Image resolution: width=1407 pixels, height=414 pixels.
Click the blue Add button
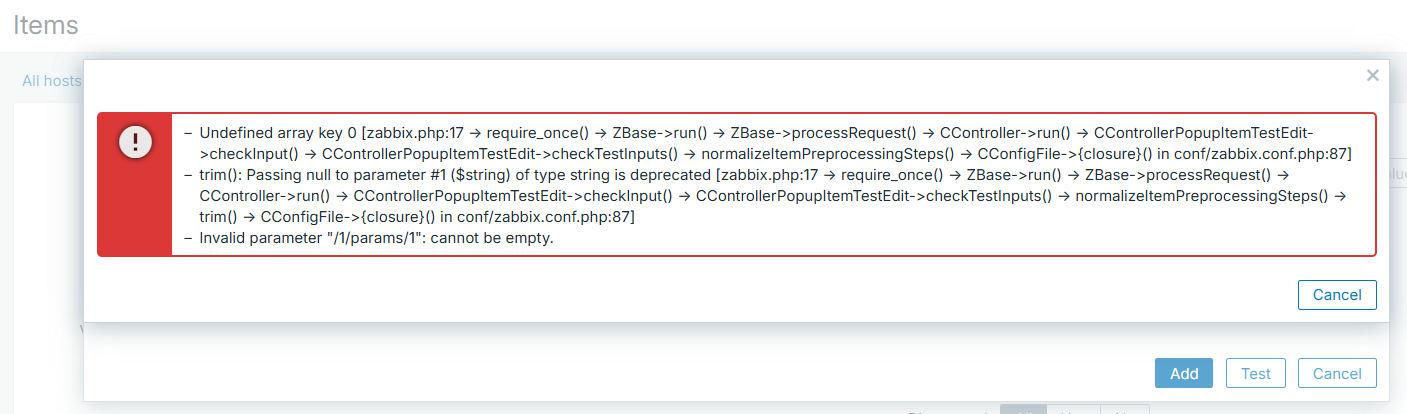pos(1183,373)
